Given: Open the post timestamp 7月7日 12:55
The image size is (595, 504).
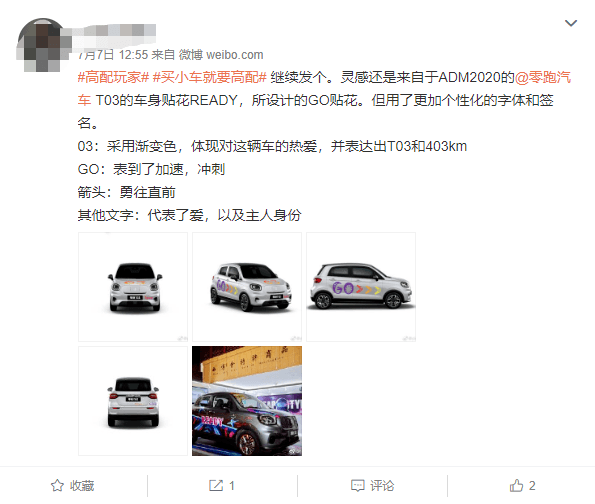Looking at the screenshot, I should tap(113, 55).
